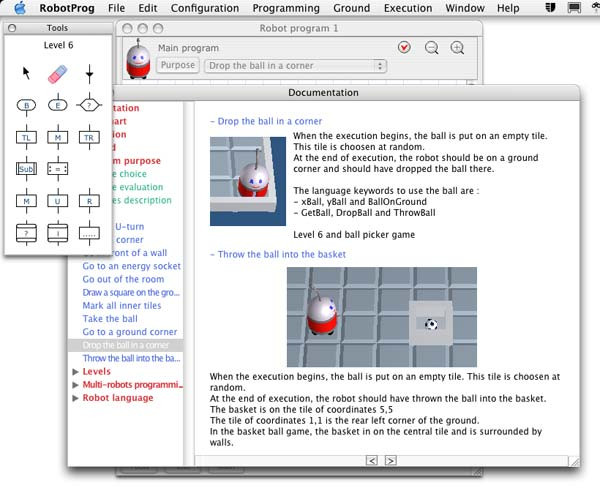The height and width of the screenshot is (488, 600).
Task: Click the next page arrow button
Action: click(391, 460)
